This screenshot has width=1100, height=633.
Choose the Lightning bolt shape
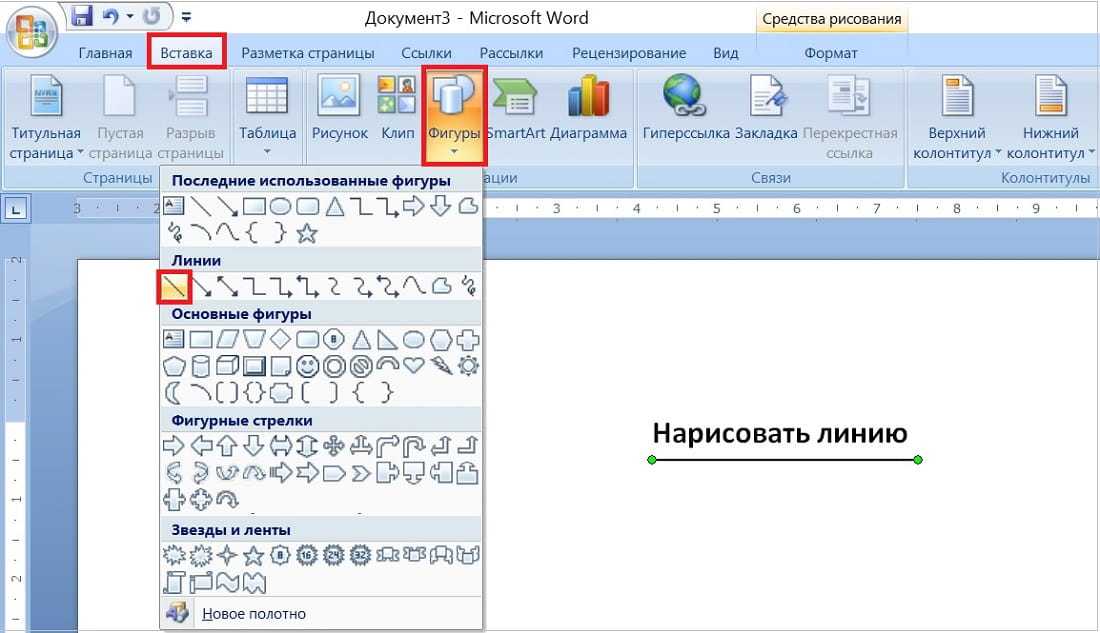point(441,366)
